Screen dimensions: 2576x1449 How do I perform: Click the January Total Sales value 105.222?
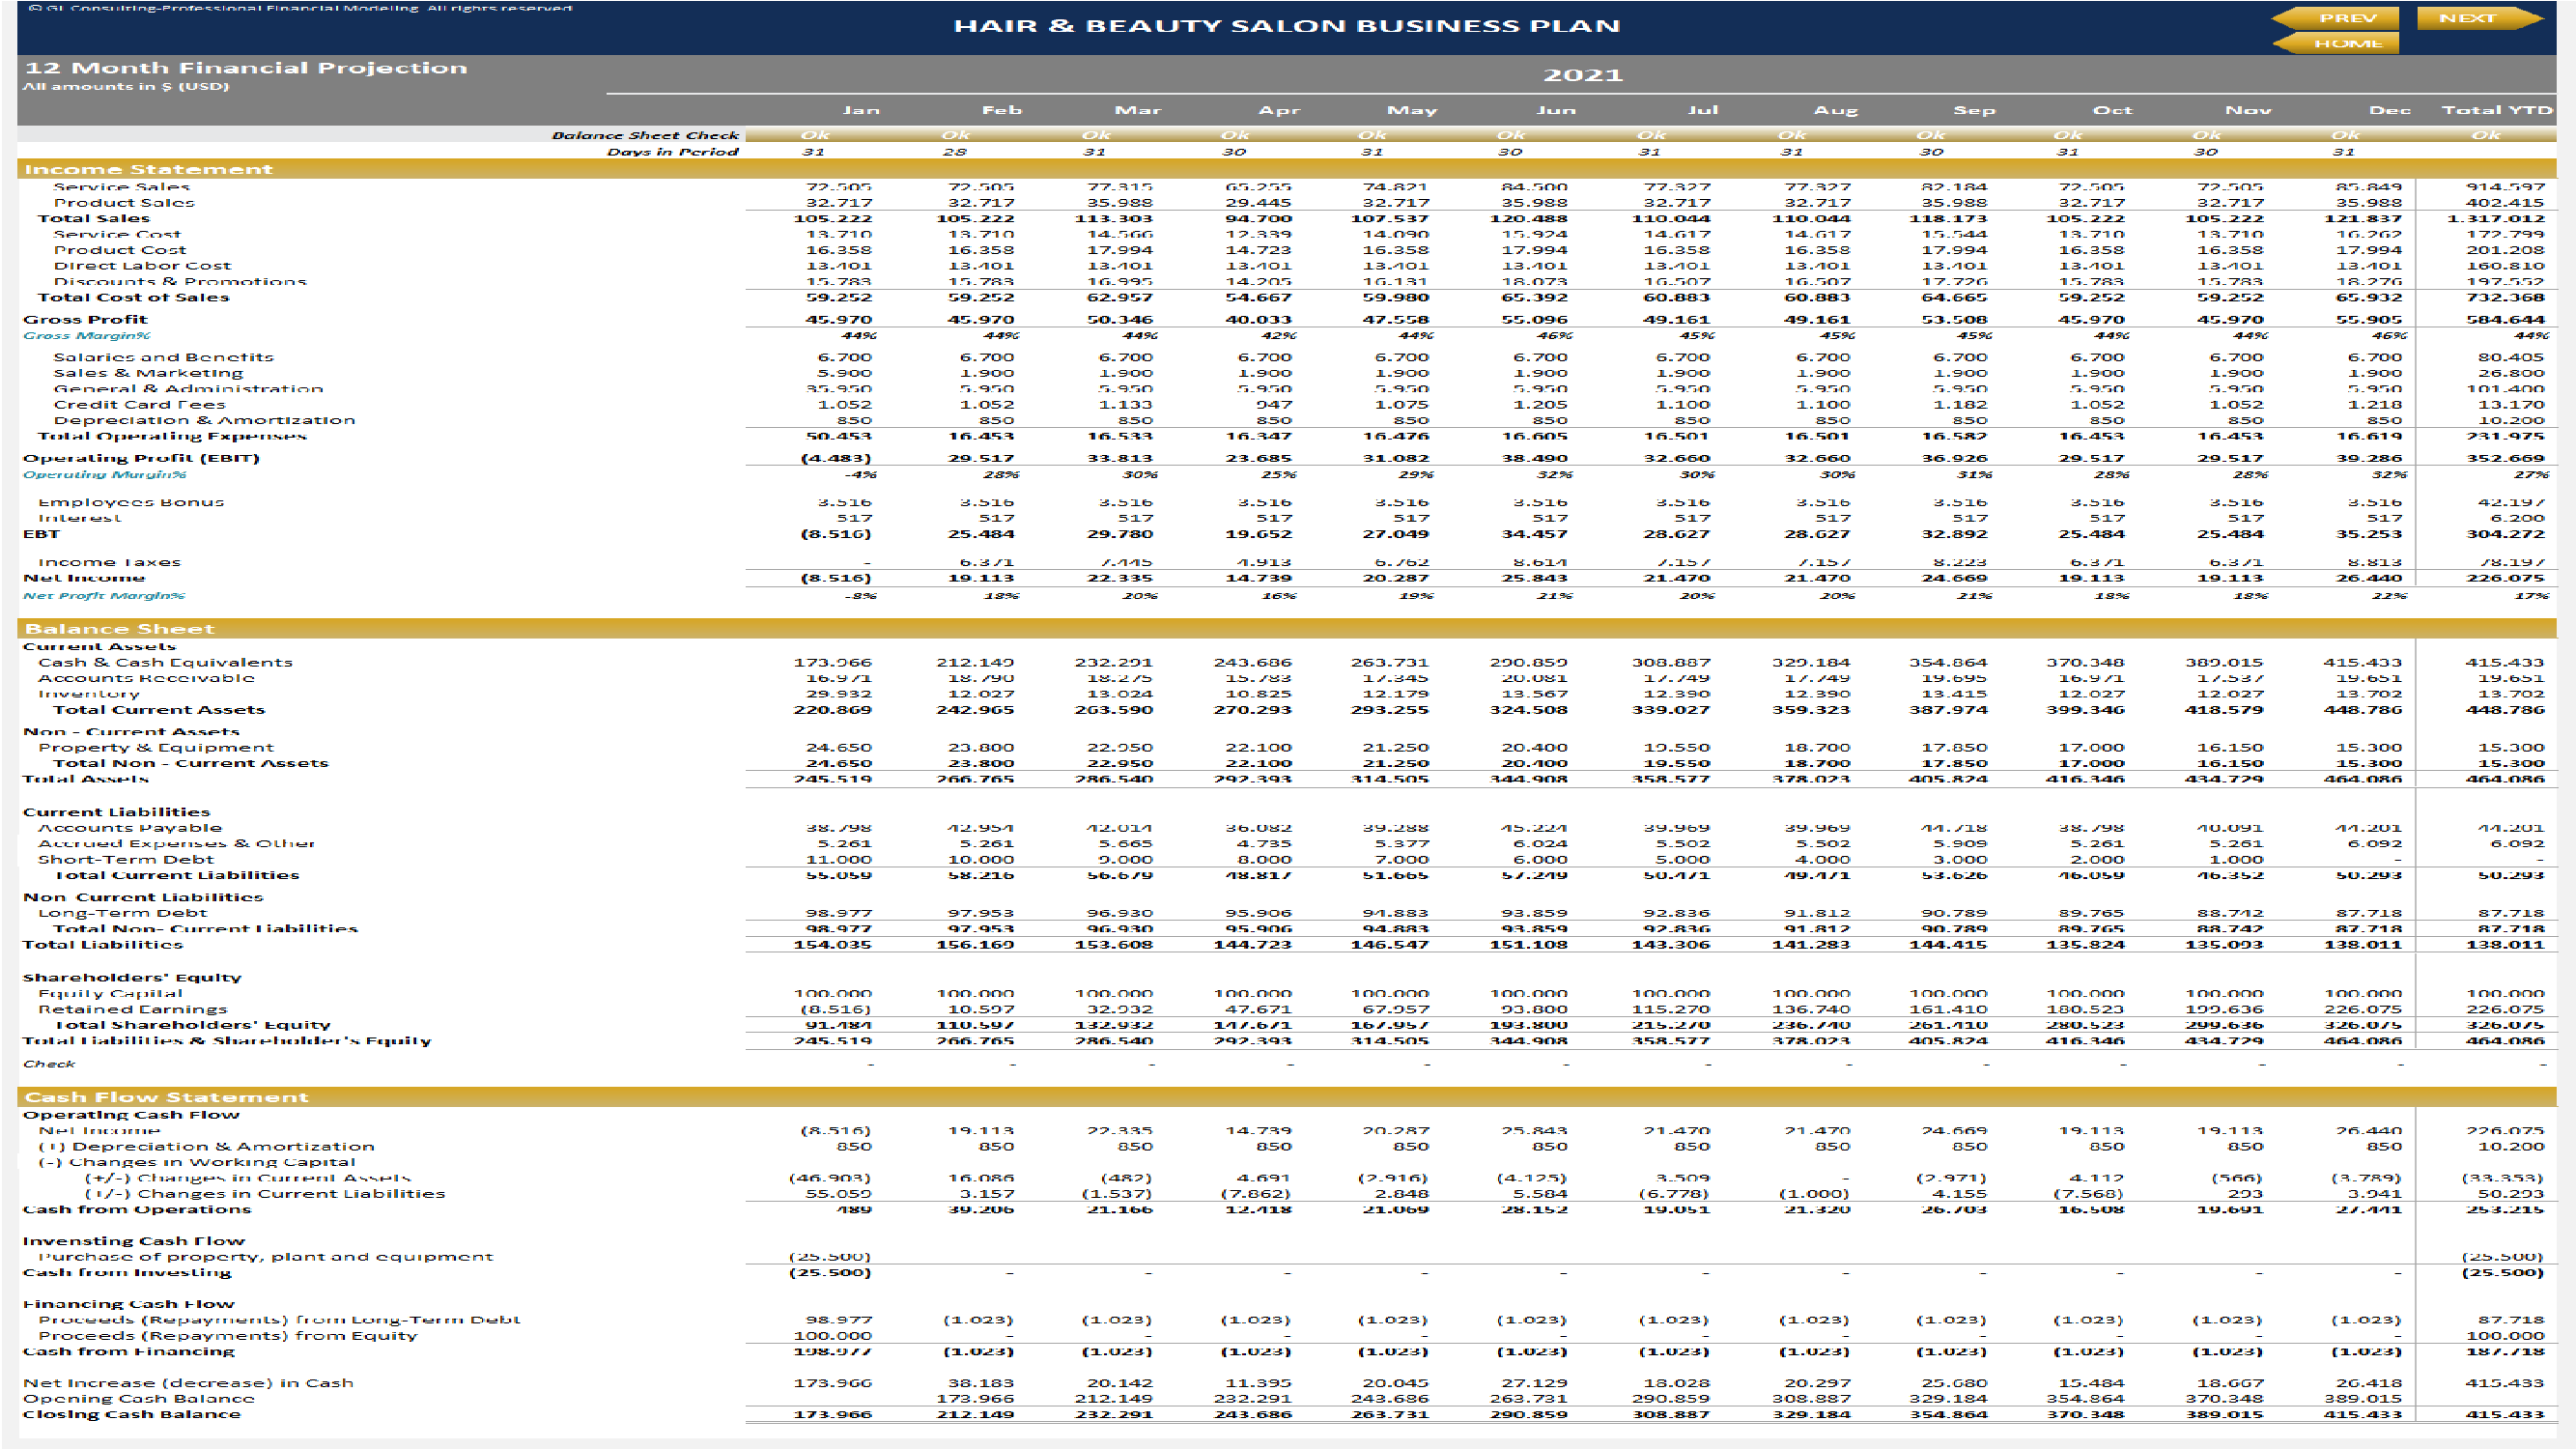(833, 218)
